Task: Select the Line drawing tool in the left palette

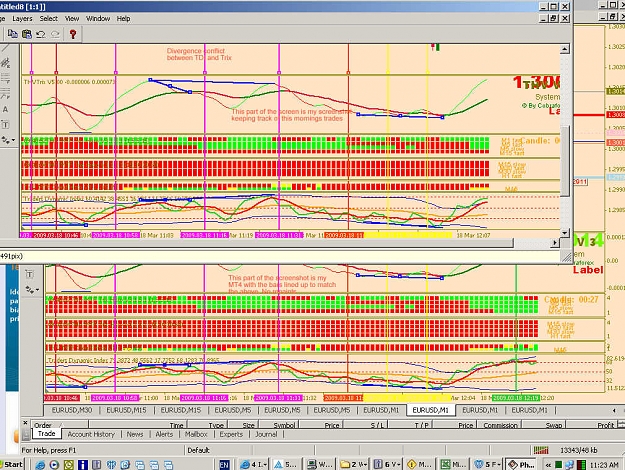Action: (x=5, y=49)
